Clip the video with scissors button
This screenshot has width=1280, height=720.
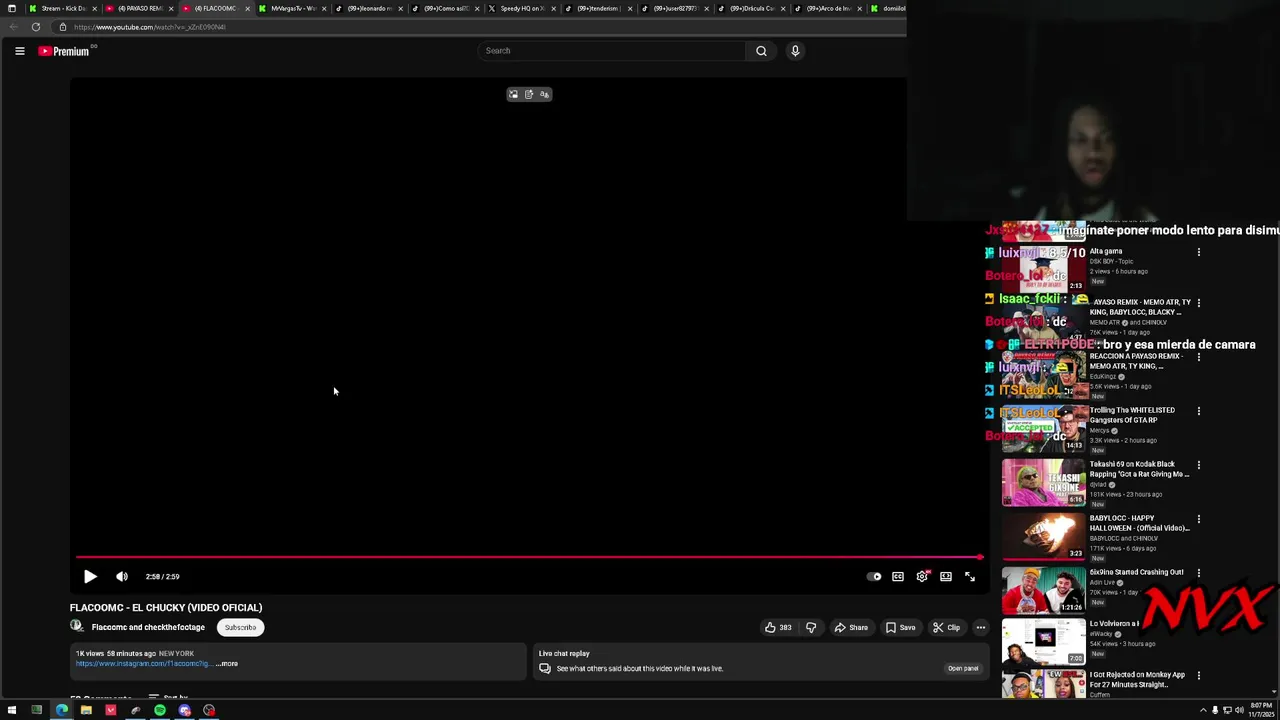tap(946, 627)
